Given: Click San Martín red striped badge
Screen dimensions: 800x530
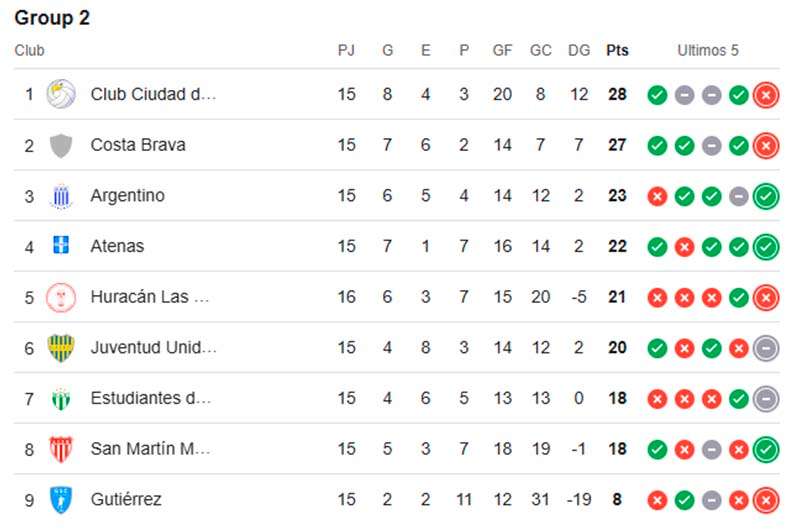Looking at the screenshot, I should pyautogui.click(x=61, y=449).
